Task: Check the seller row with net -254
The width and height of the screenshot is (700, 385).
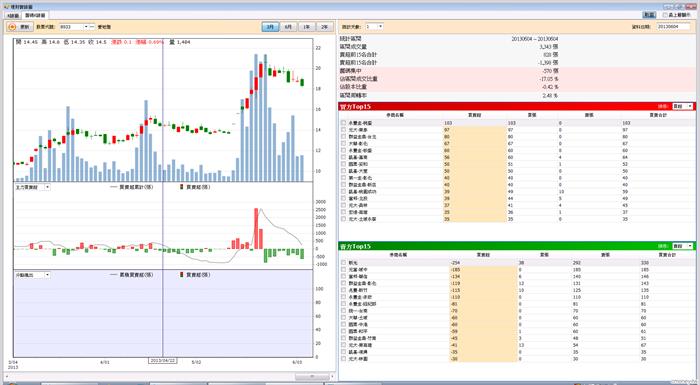Action: click(x=343, y=263)
